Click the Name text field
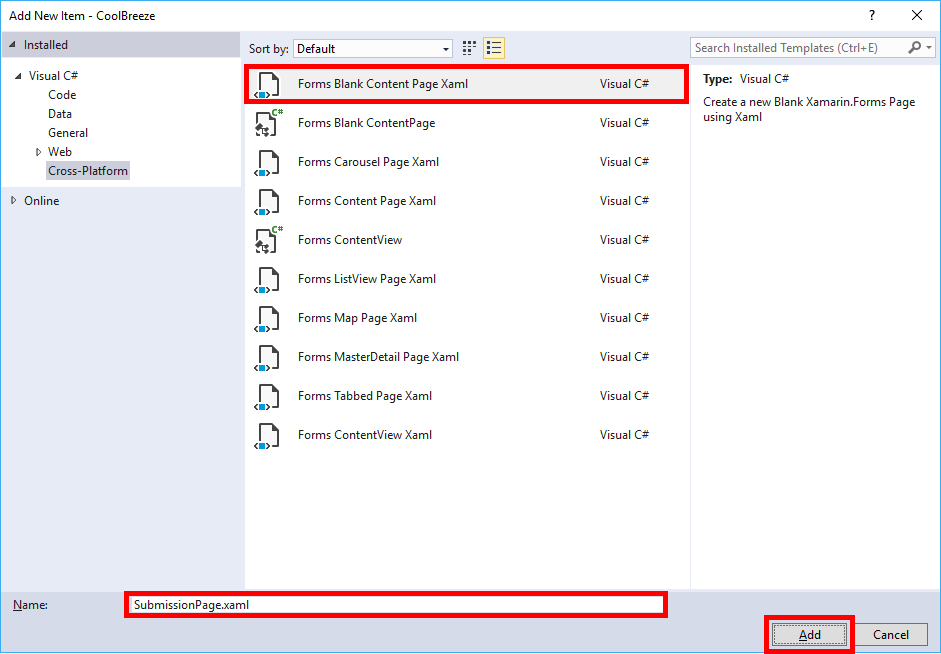The height and width of the screenshot is (654, 941). (x=396, y=605)
